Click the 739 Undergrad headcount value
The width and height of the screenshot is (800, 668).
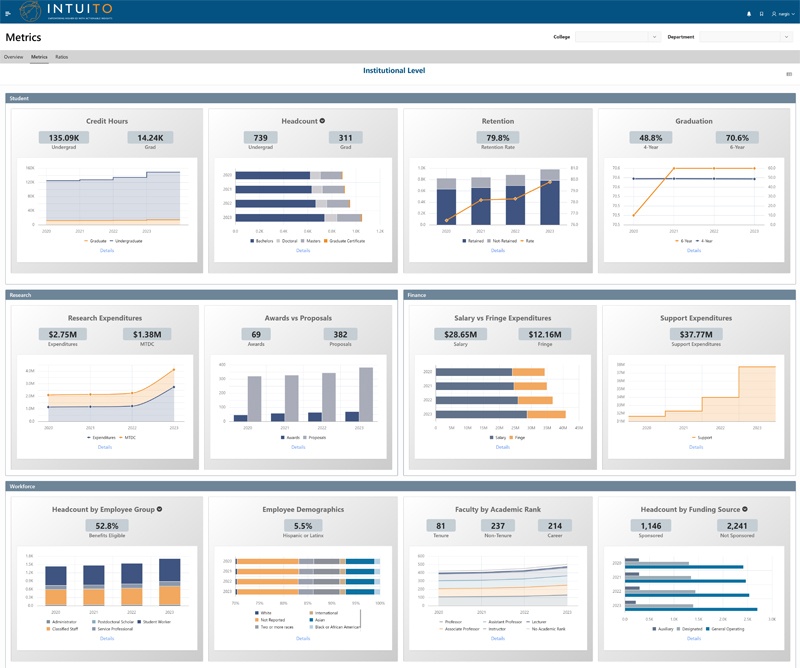[x=260, y=138]
